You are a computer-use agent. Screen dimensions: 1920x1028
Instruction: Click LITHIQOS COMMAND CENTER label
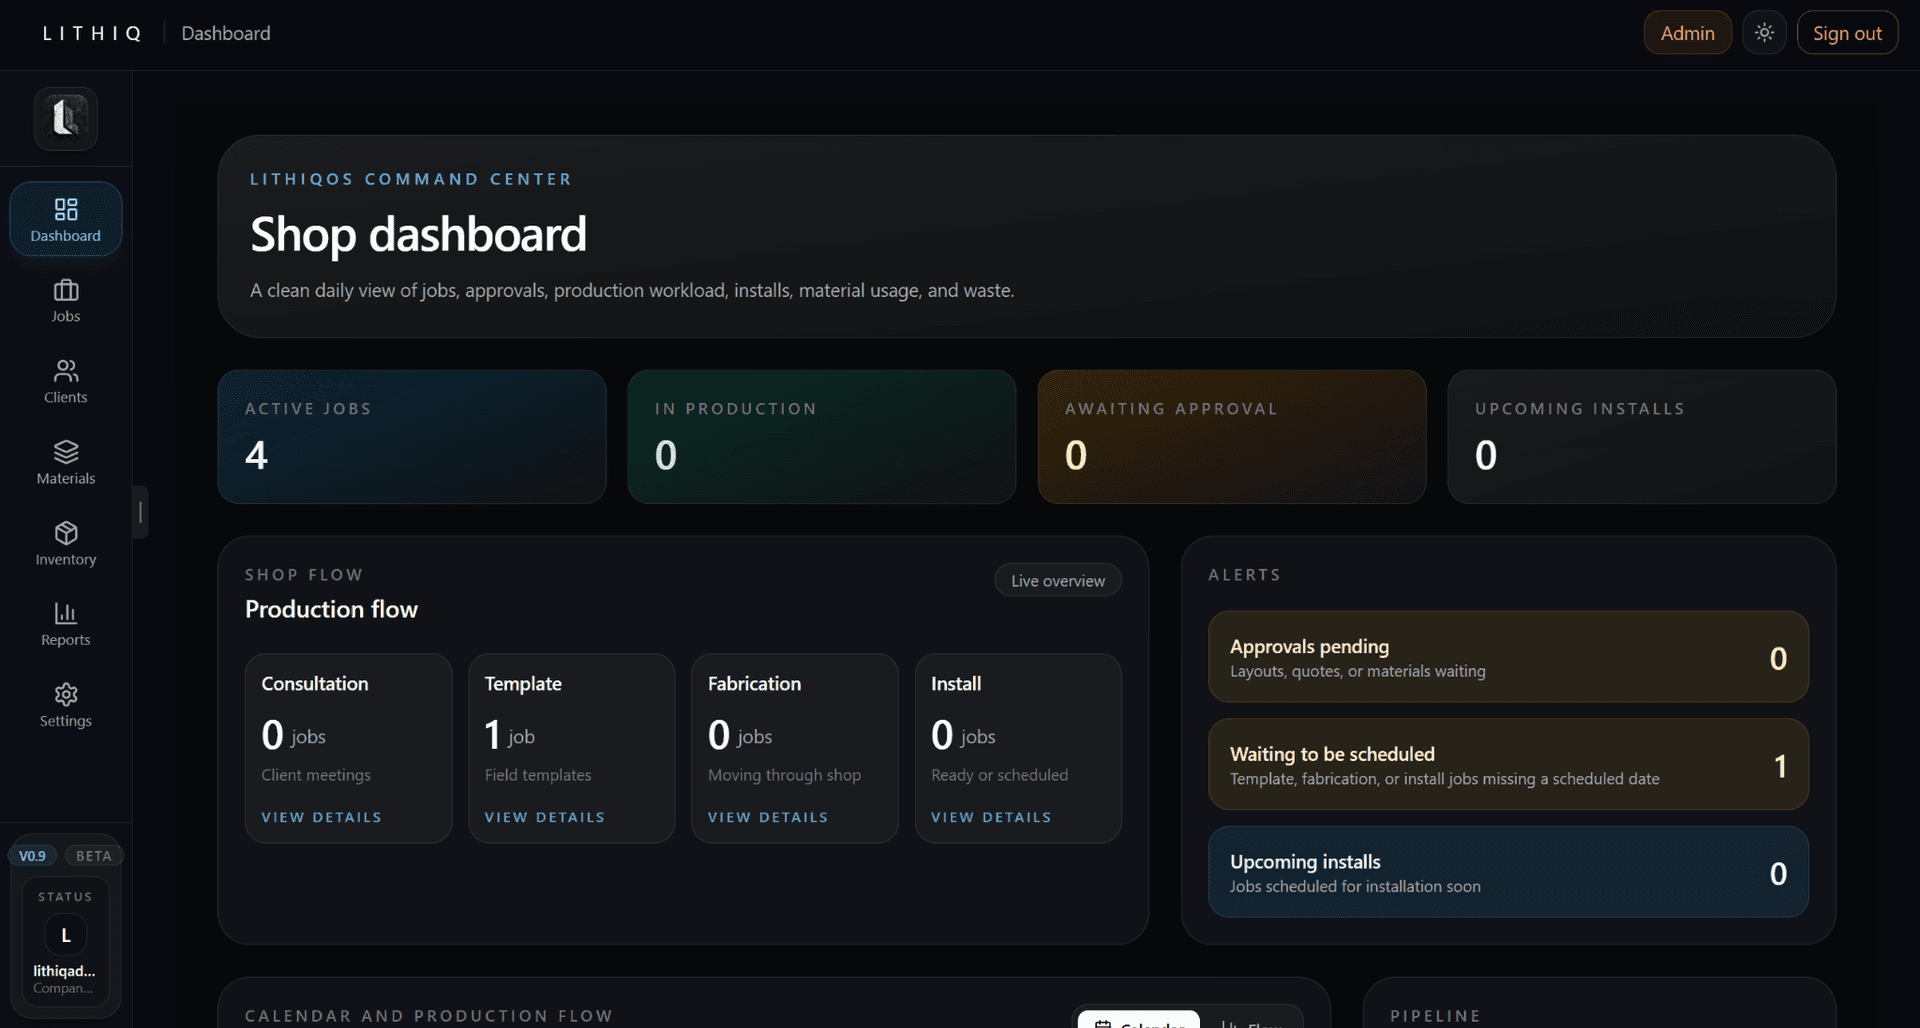411,179
